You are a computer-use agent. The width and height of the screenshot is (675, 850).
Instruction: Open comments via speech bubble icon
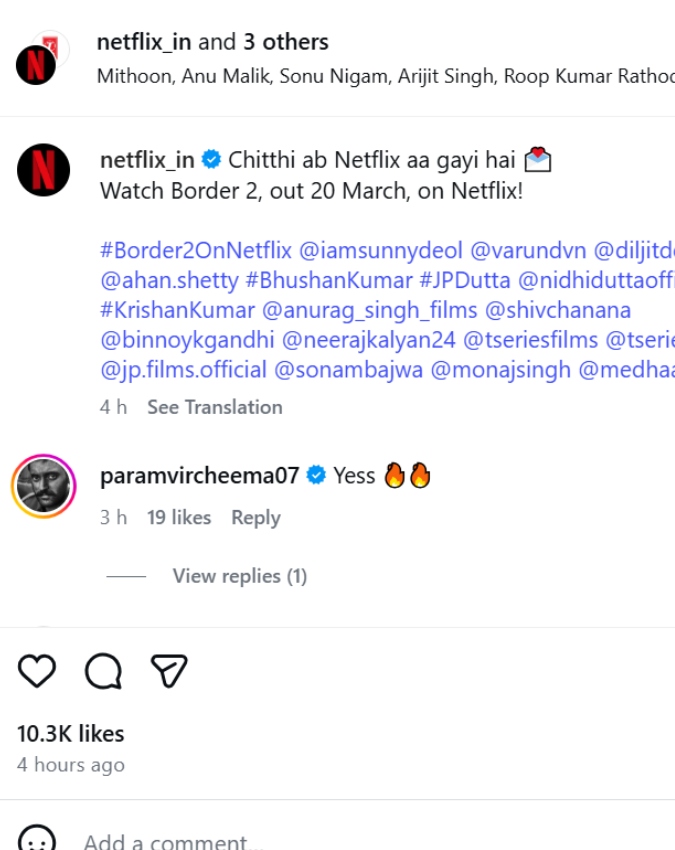pos(103,672)
